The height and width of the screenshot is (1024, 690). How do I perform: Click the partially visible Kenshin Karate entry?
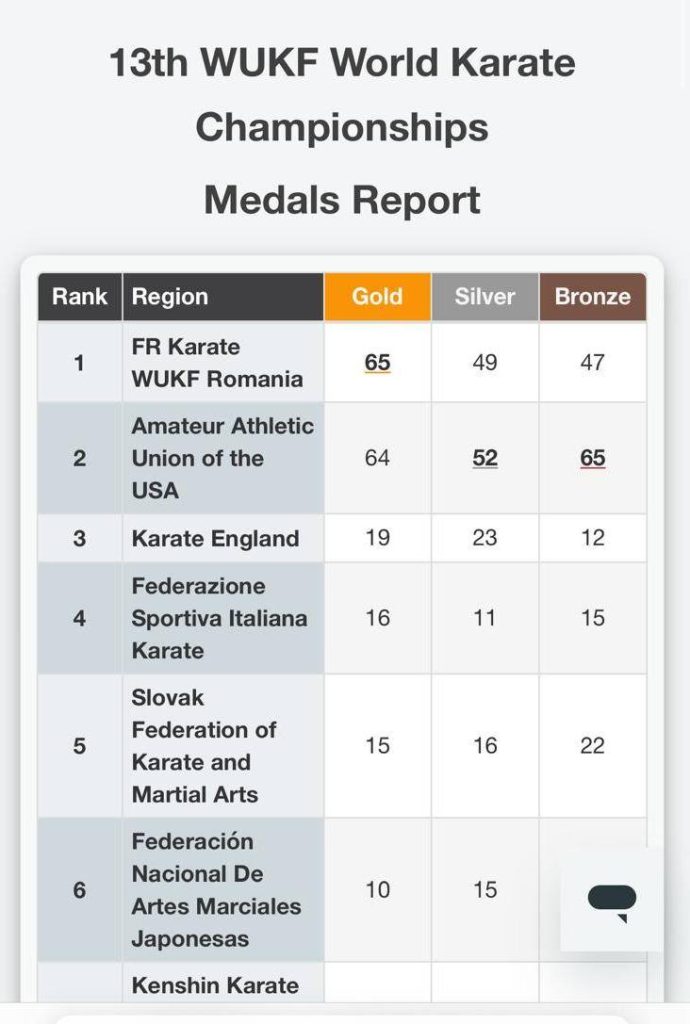215,985
